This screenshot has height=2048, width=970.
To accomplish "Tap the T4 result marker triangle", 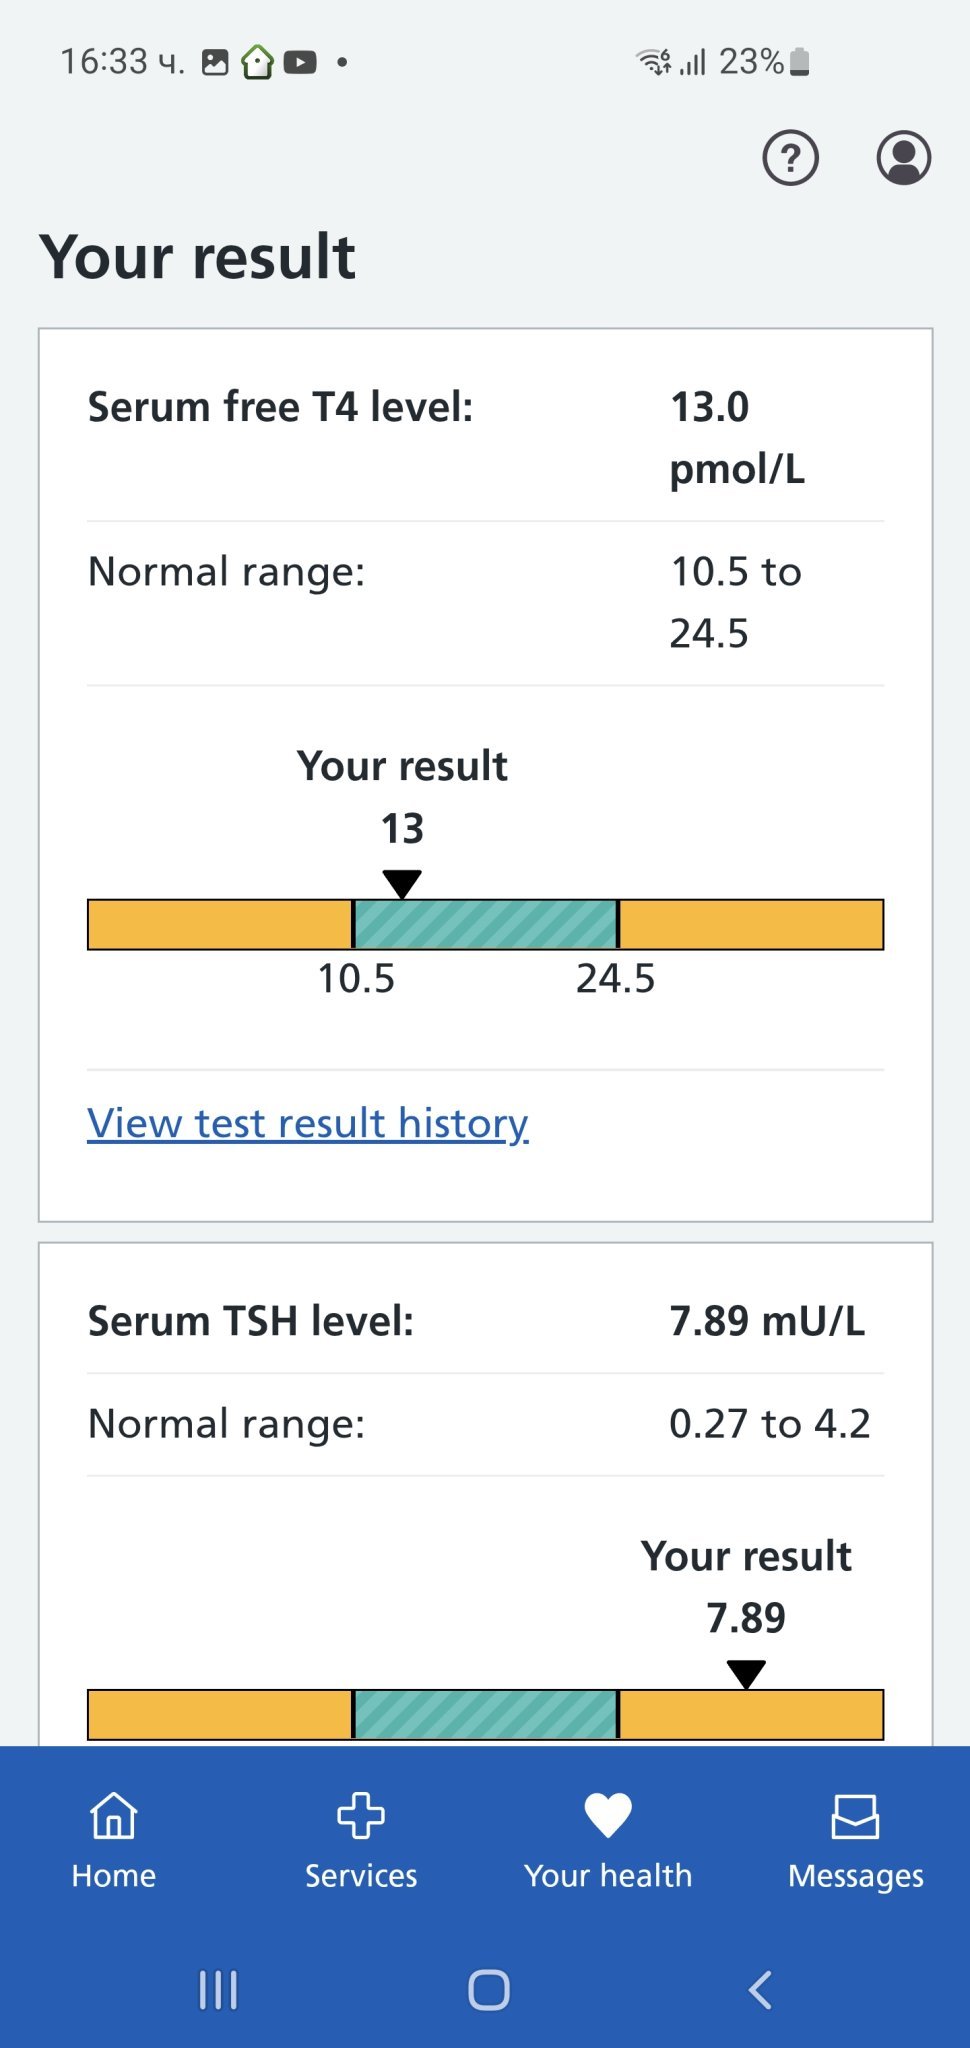I will coord(402,884).
